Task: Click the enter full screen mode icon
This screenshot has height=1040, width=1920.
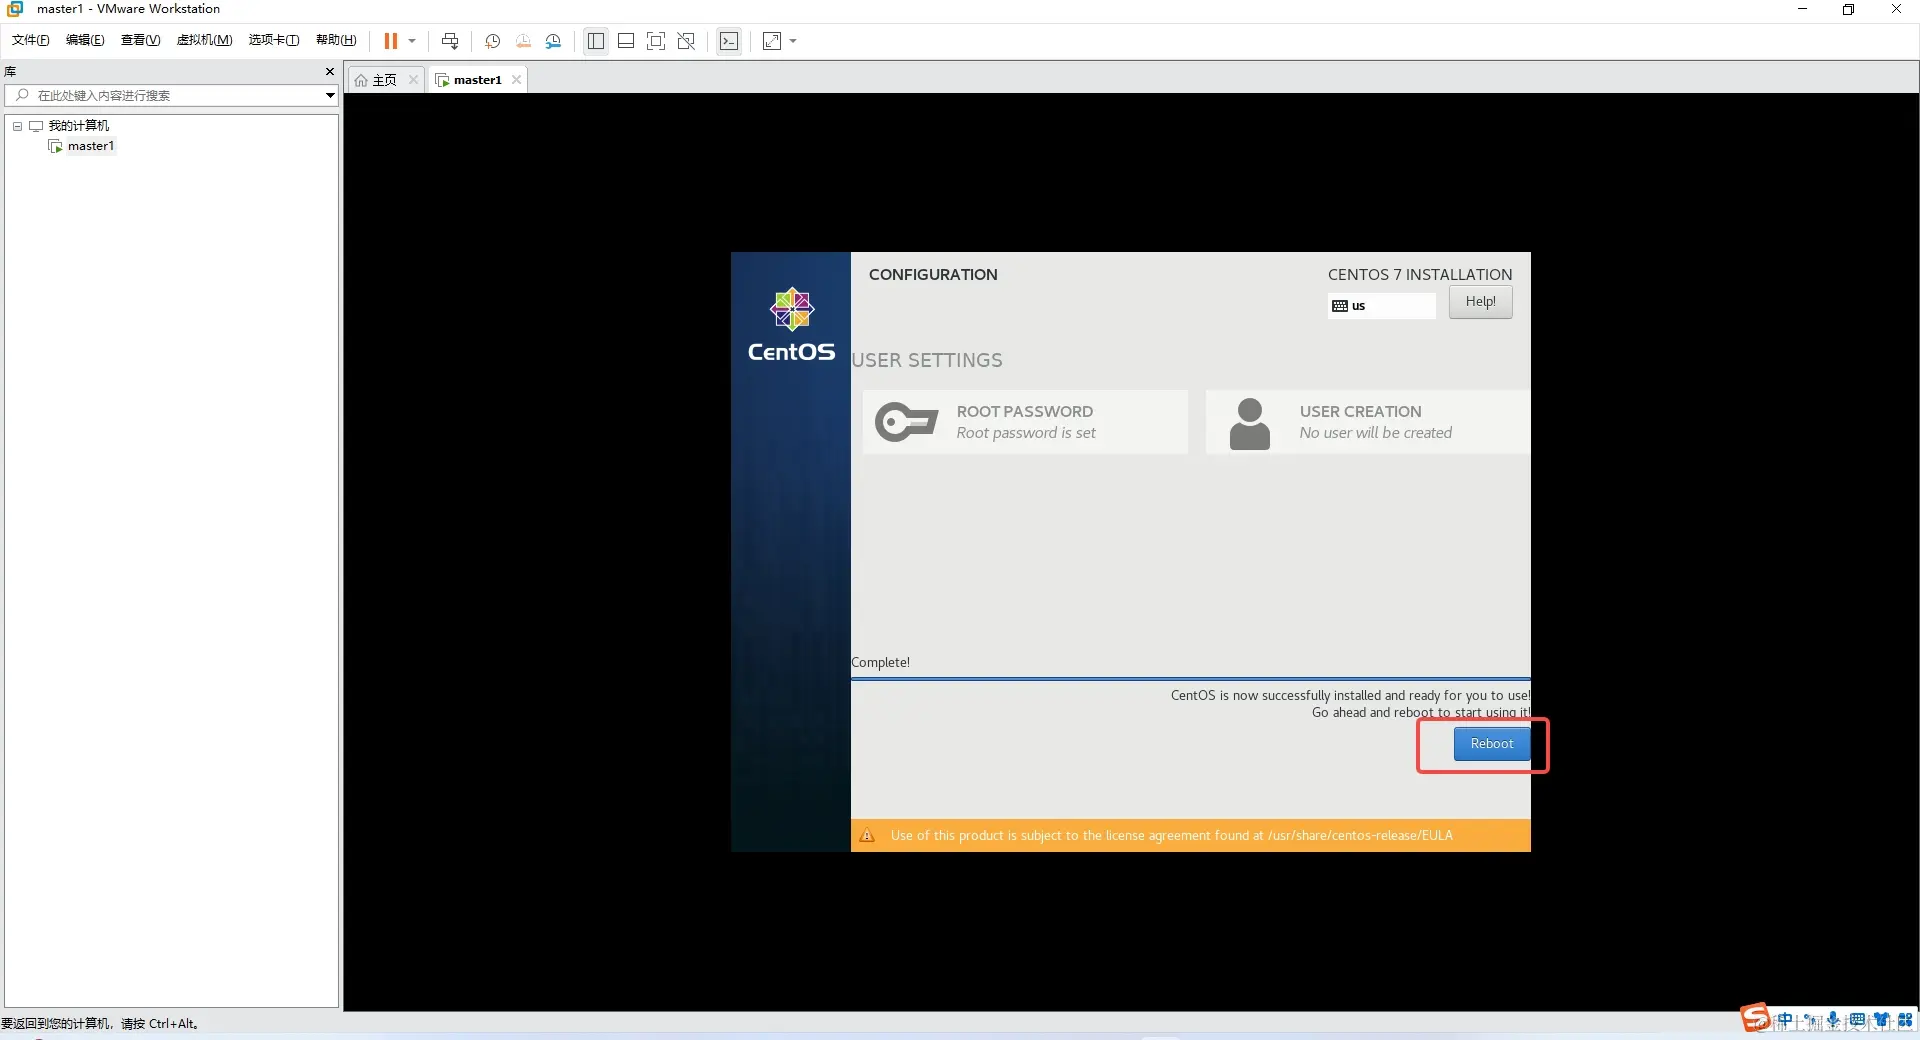Action: point(656,41)
